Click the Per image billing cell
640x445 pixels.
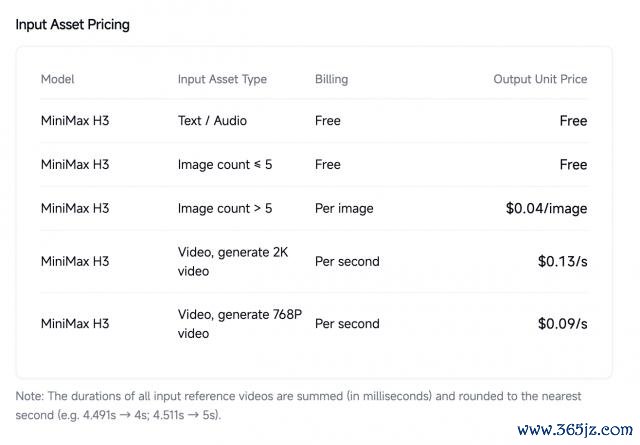coord(344,209)
